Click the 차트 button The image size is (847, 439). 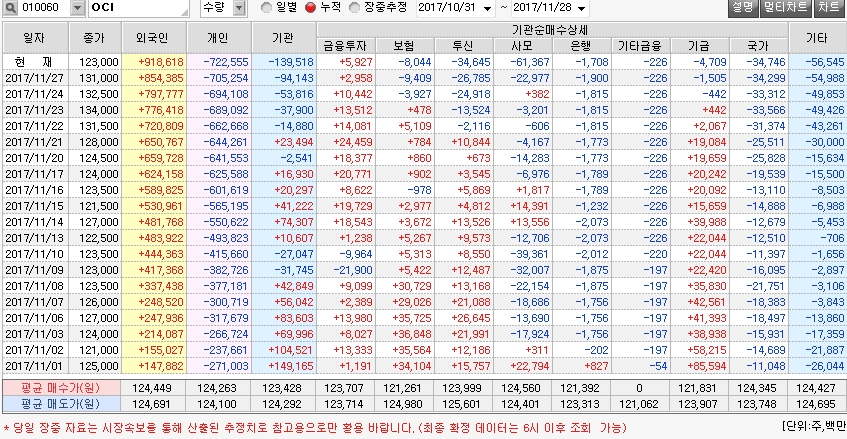[x=828, y=7]
